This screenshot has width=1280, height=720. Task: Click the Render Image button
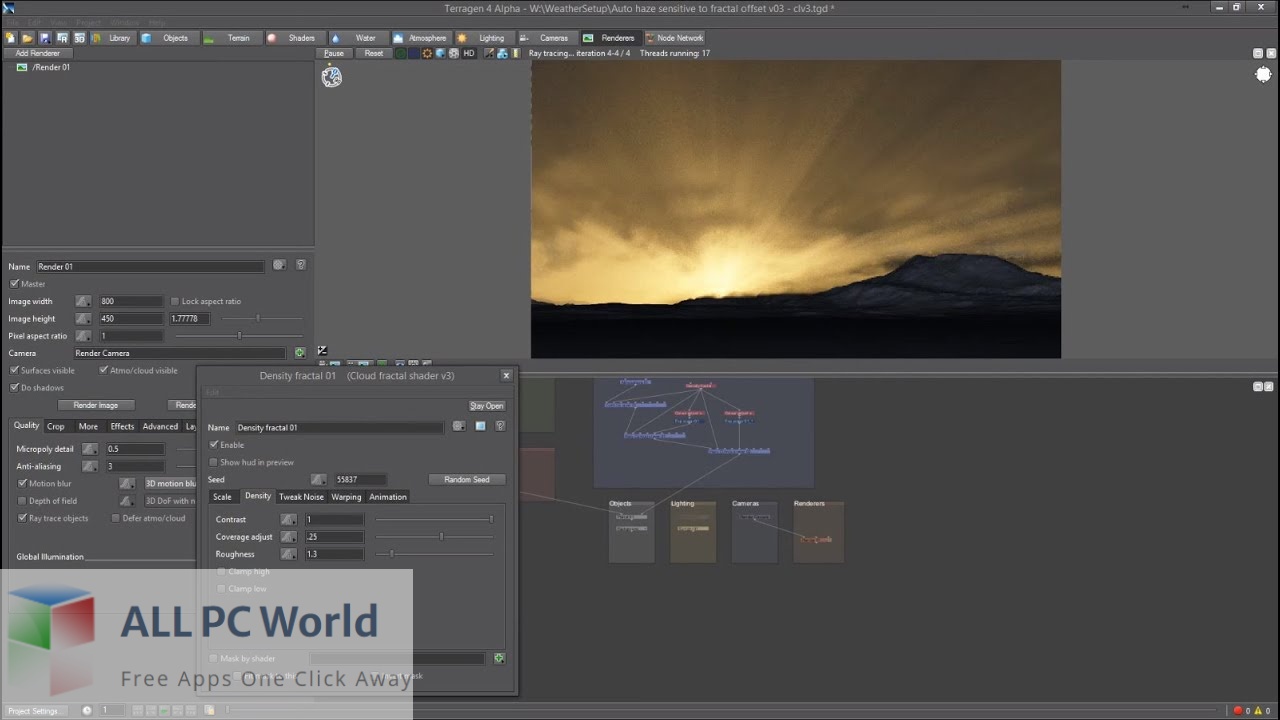[96, 405]
